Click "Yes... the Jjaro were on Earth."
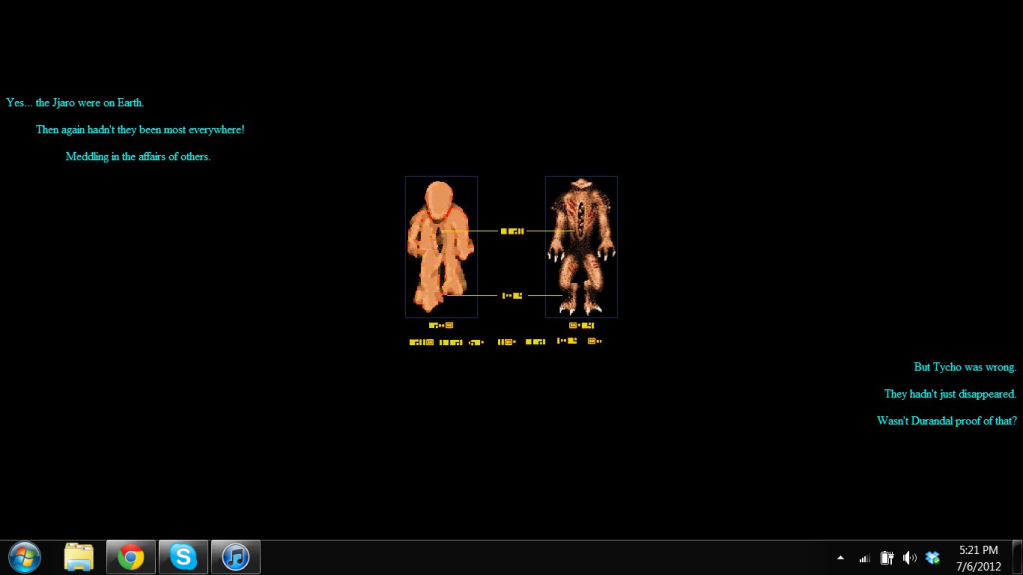Viewport: 1023px width, 575px height. 75,102
